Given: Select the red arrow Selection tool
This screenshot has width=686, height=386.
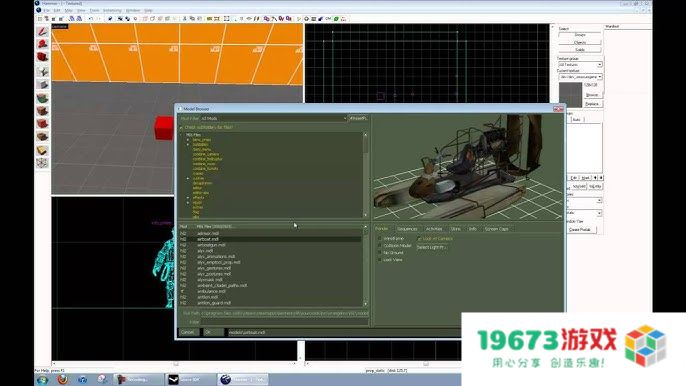Looking at the screenshot, I should click(x=42, y=31).
